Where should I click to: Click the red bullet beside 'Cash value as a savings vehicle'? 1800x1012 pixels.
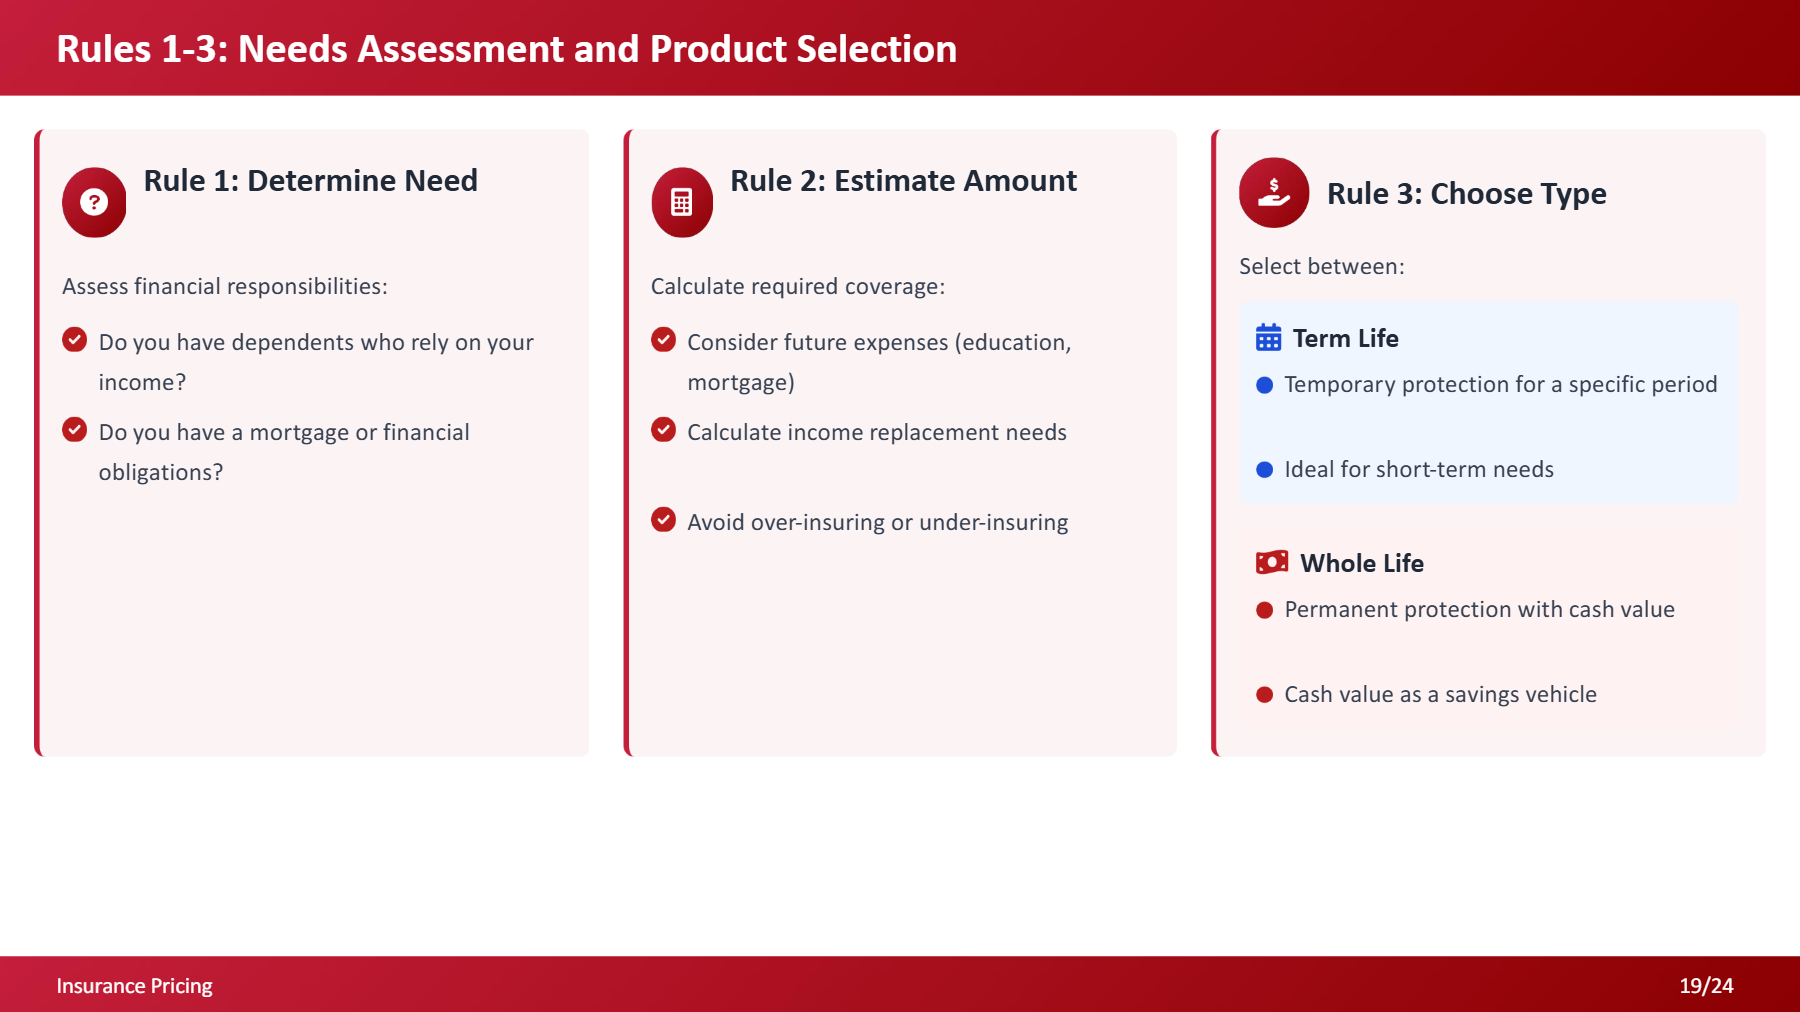pos(1264,695)
